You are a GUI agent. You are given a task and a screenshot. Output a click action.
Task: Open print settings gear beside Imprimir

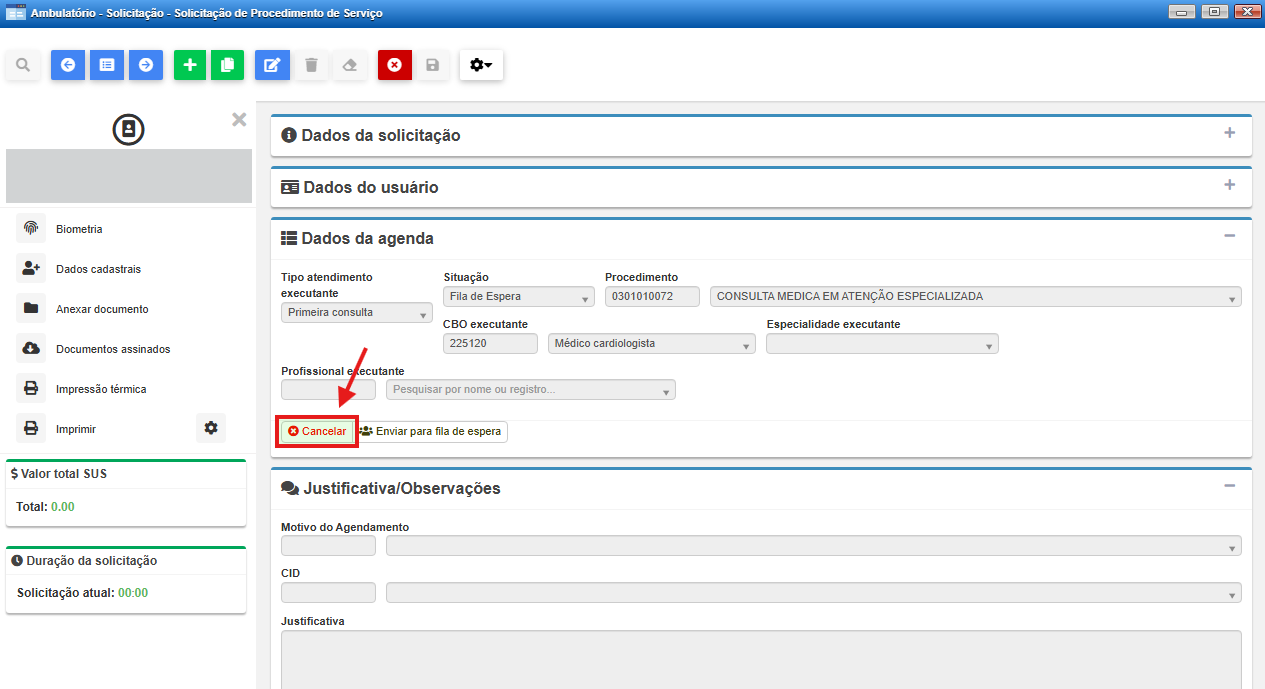(211, 428)
